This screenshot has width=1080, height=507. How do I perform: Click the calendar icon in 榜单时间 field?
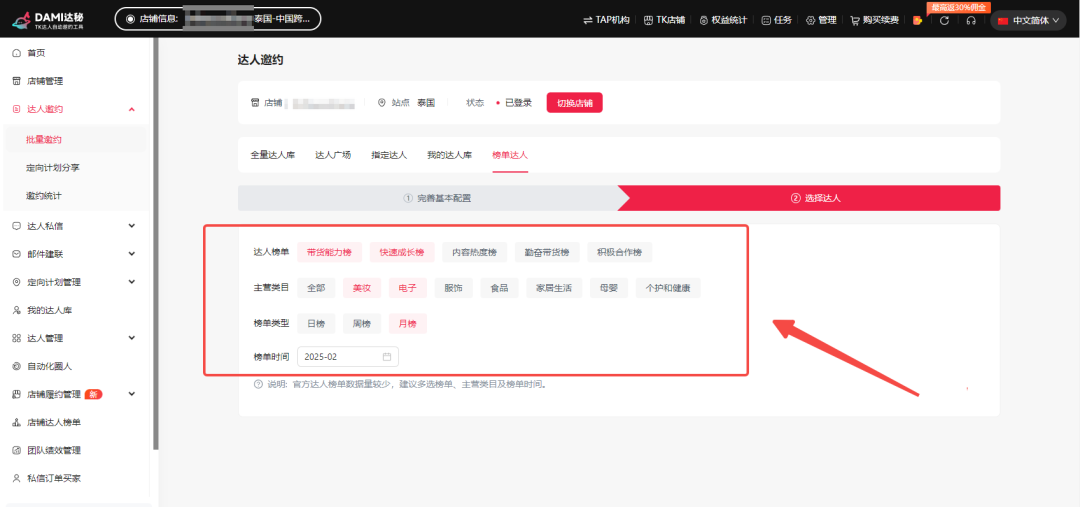(387, 357)
